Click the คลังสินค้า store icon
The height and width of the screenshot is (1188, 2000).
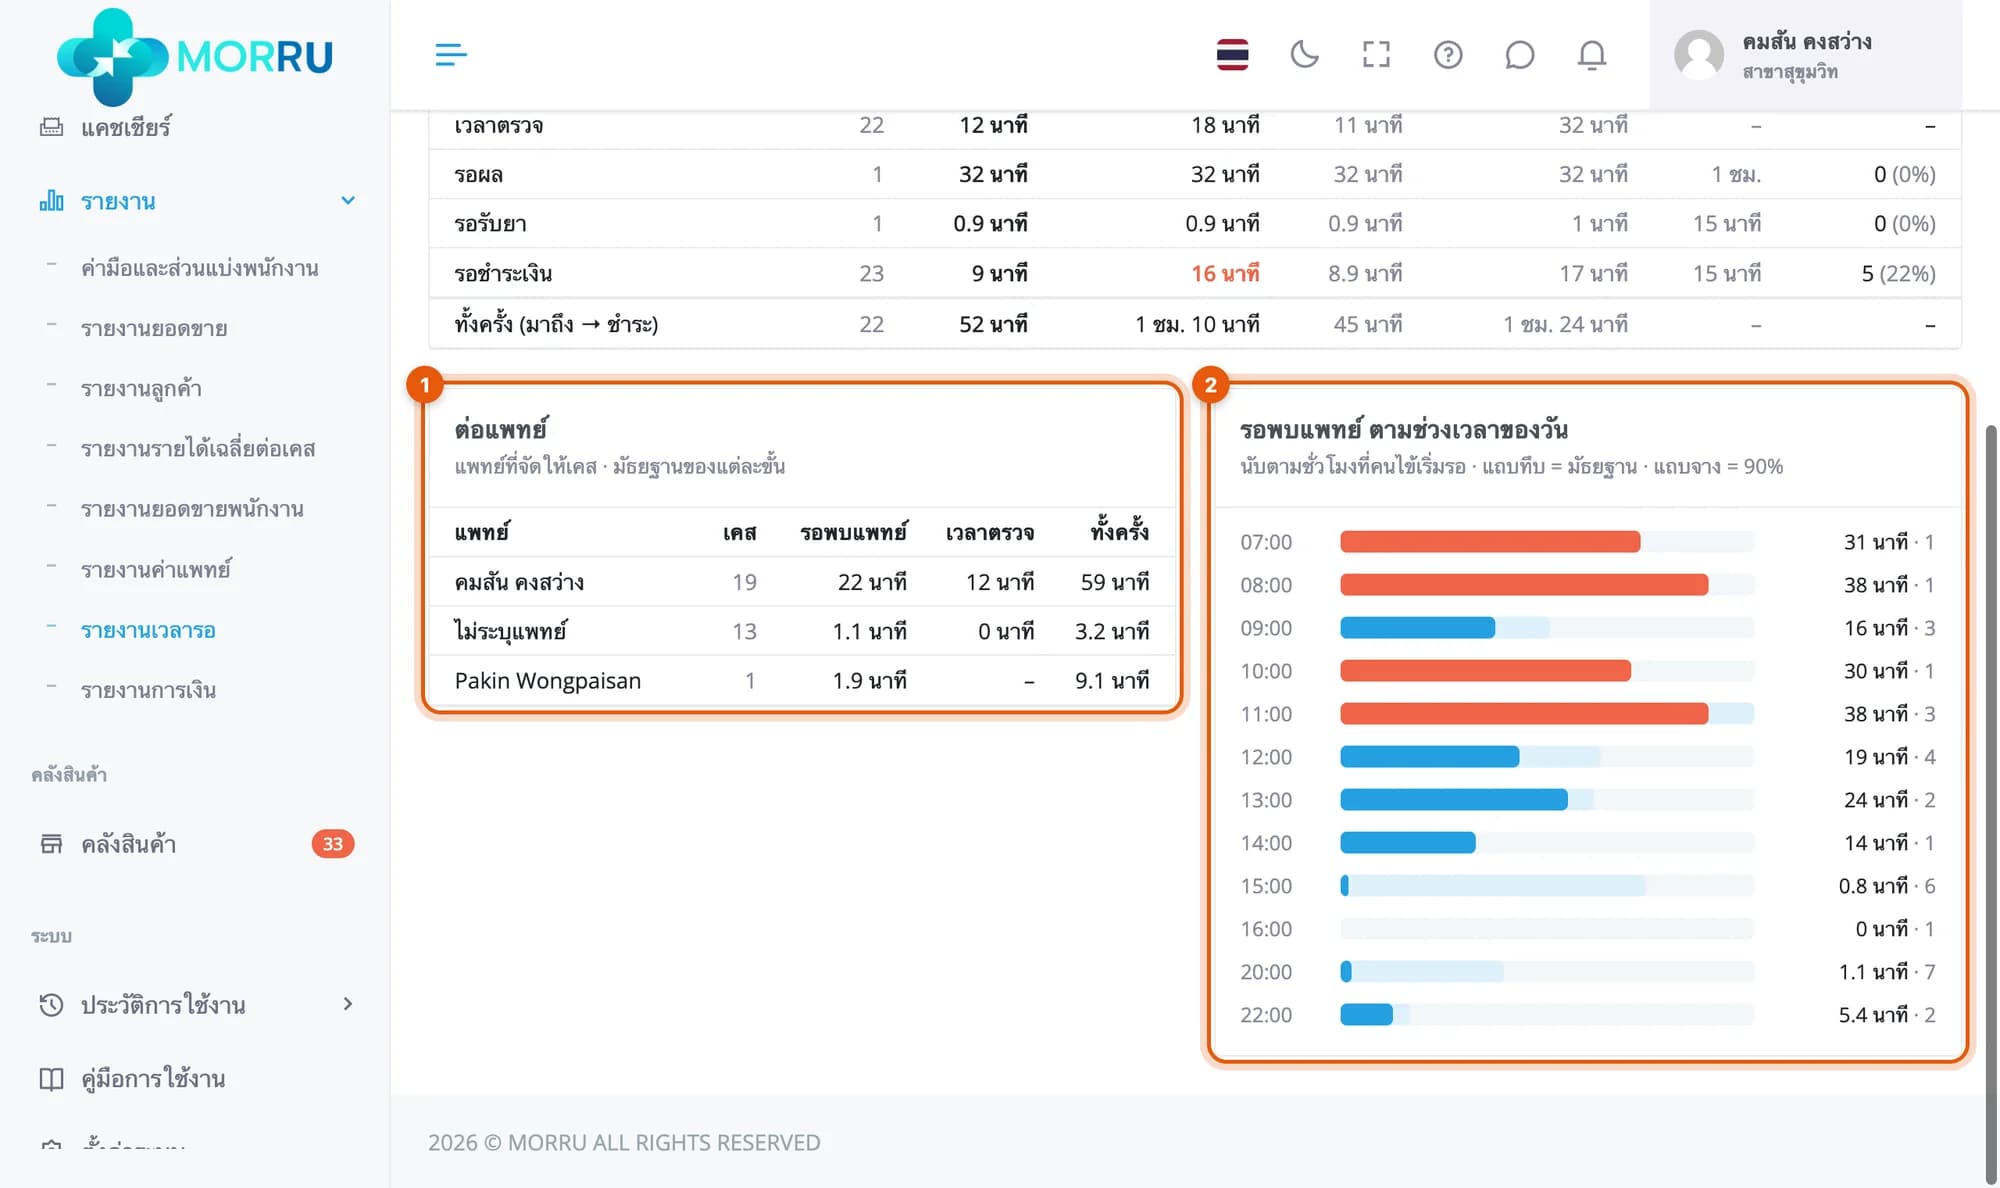51,844
